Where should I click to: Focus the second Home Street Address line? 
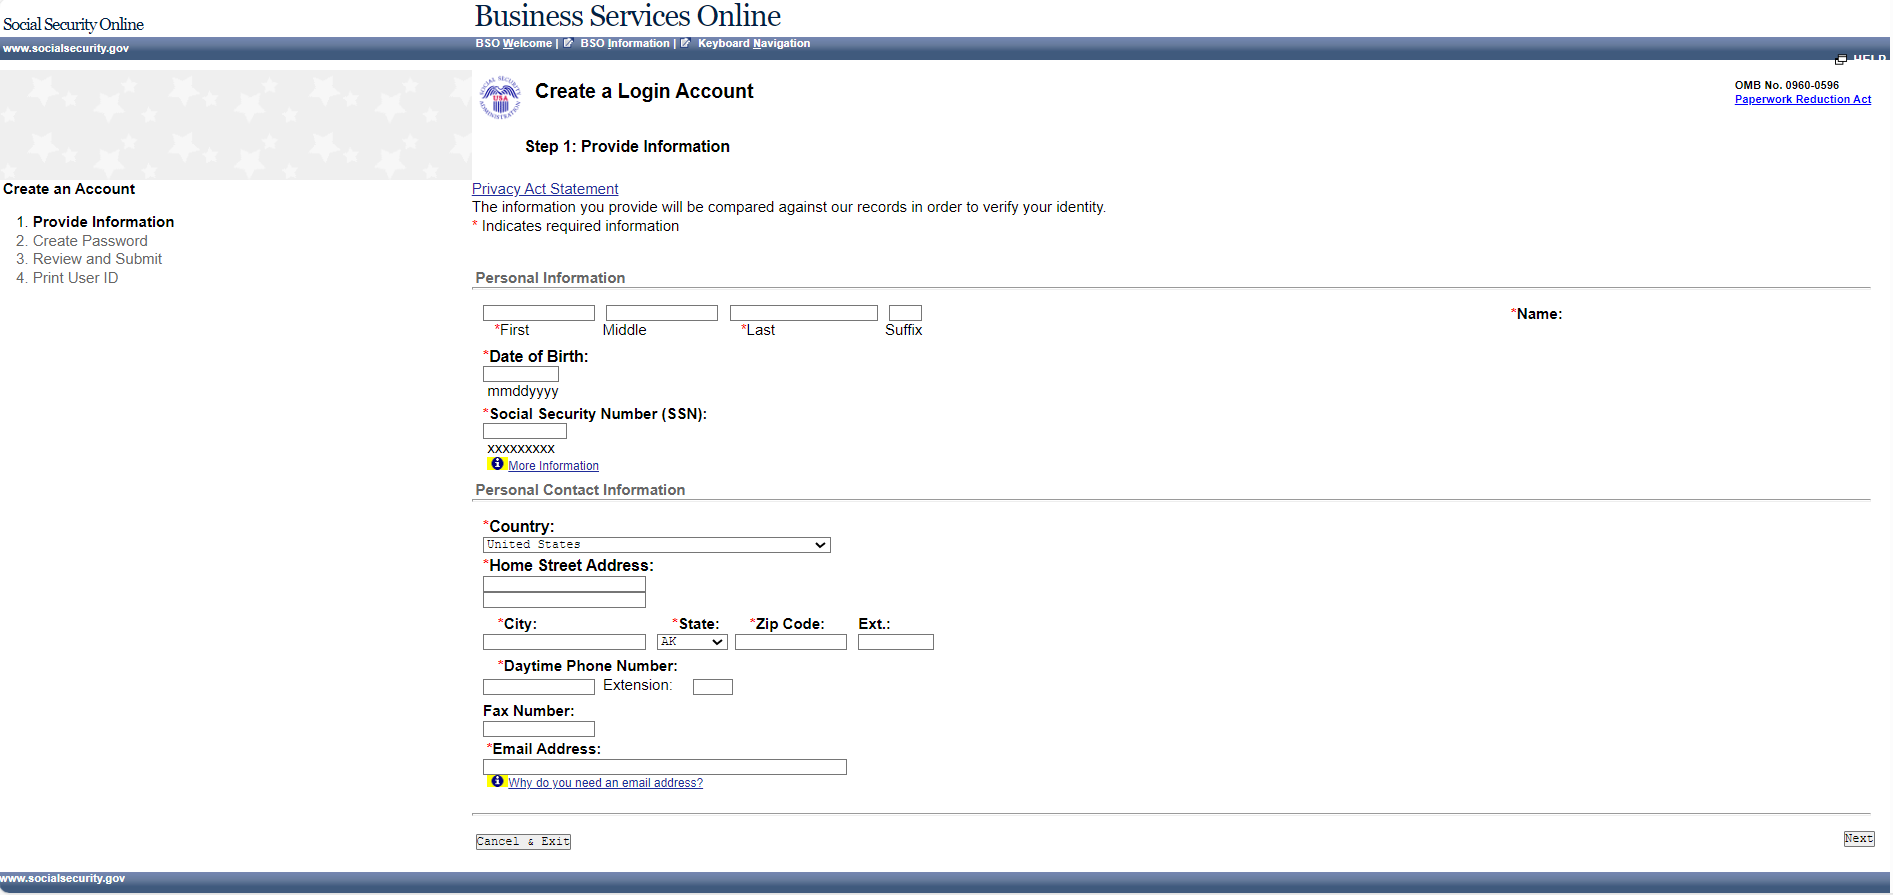coord(564,600)
